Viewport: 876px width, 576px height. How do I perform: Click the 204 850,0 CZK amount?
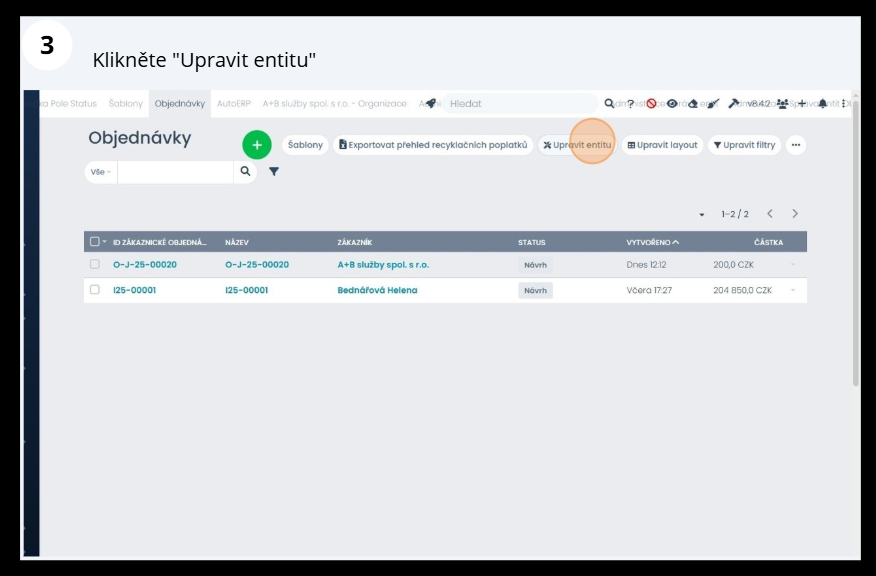(742, 290)
